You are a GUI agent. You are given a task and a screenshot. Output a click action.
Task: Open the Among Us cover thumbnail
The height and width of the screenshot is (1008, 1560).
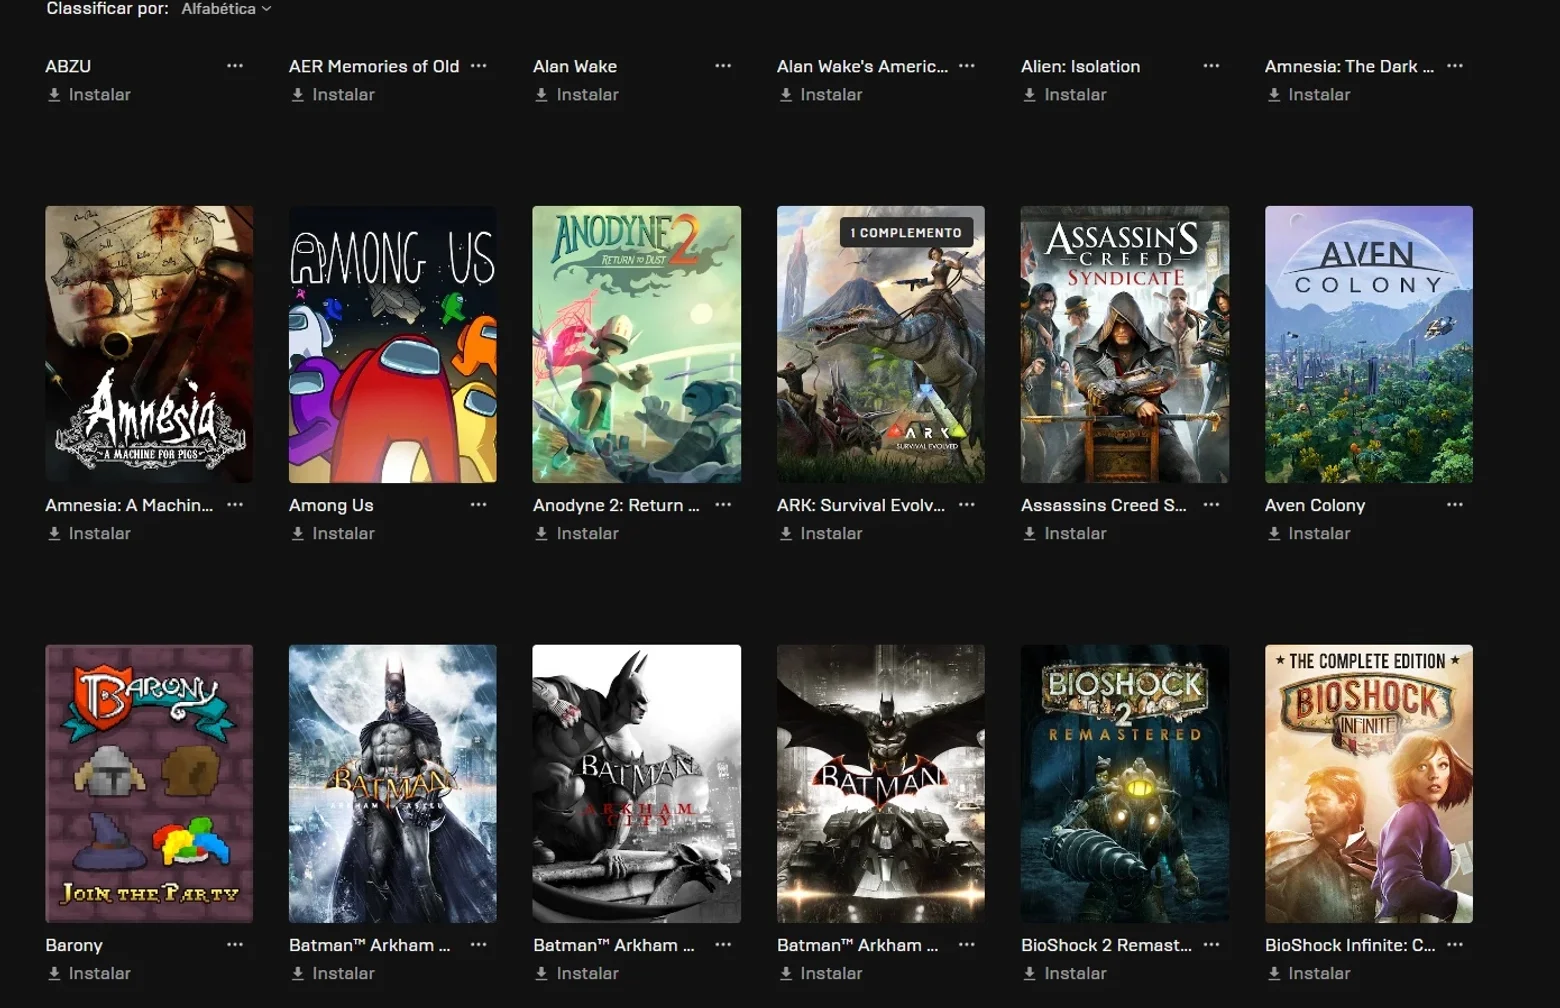click(x=393, y=345)
